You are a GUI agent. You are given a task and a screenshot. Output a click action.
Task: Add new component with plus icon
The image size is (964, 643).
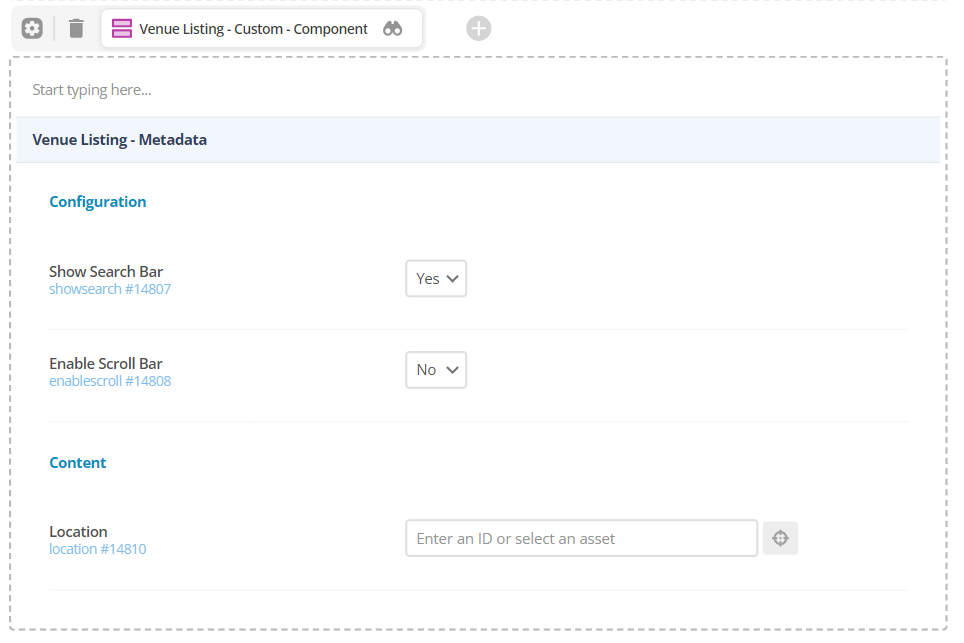[x=478, y=28]
